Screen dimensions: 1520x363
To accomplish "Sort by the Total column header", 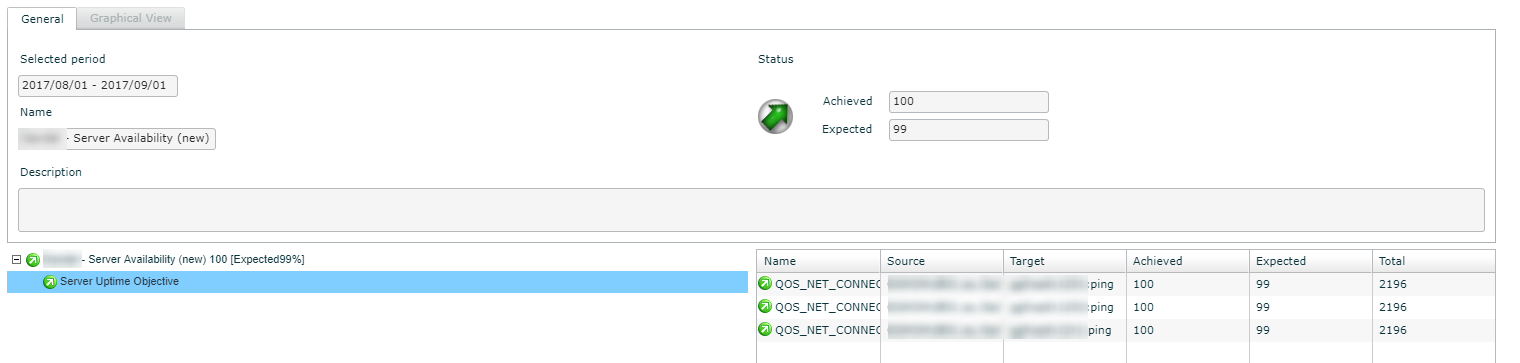I will pos(1433,261).
